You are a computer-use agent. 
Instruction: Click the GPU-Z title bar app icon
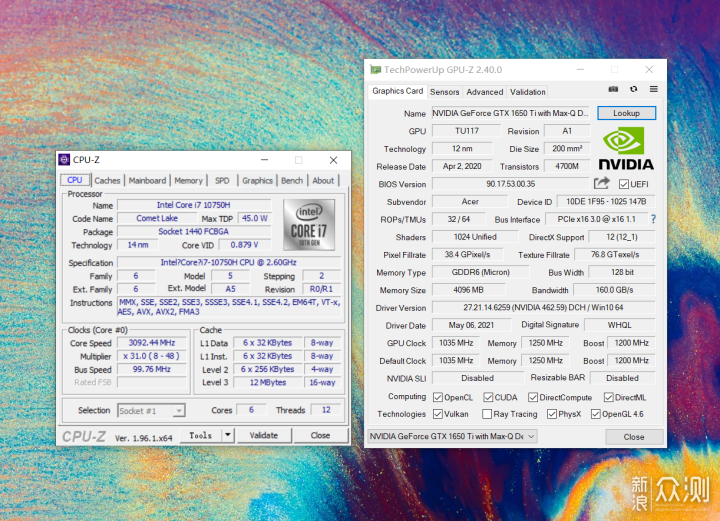coord(376,70)
